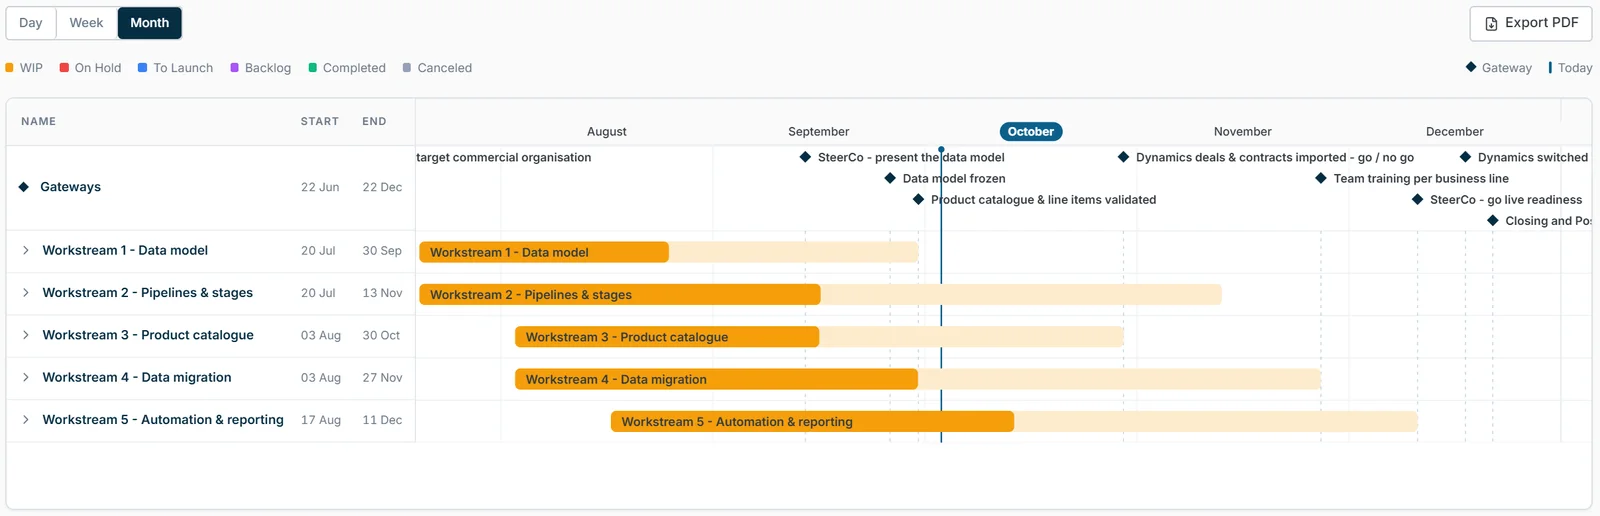Image resolution: width=1600 pixels, height=516 pixels.
Task: Click the green Completed legend swatch
Action: coord(313,68)
